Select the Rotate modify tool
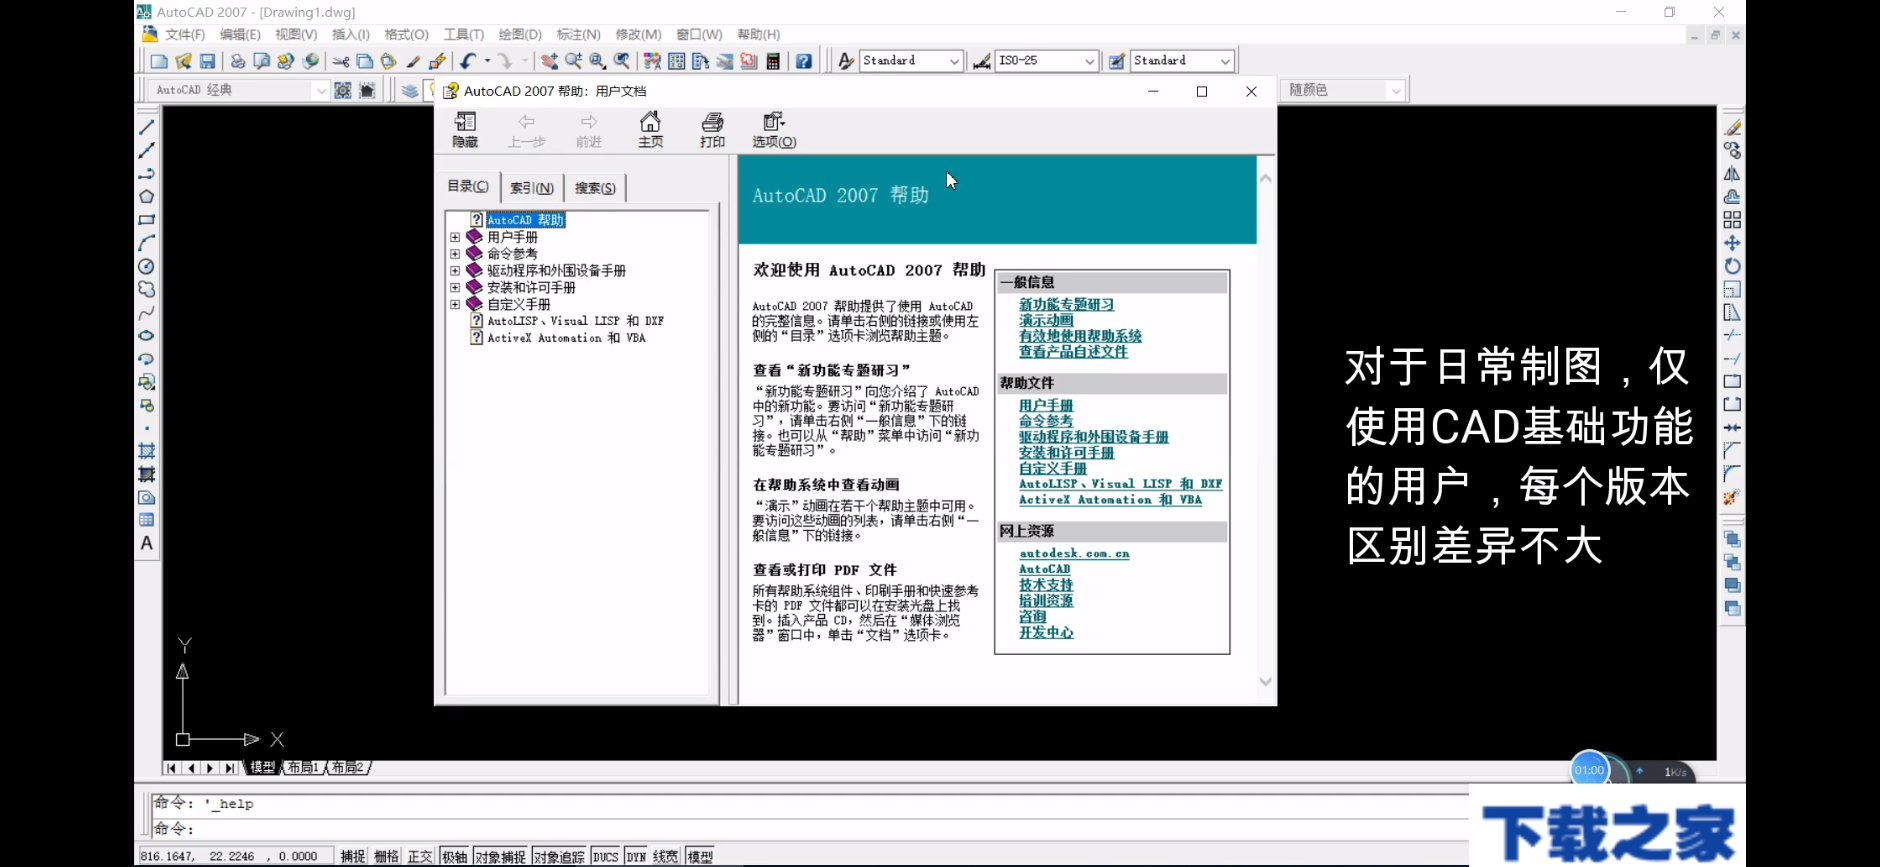The height and width of the screenshot is (867, 1880). pyautogui.click(x=1732, y=266)
